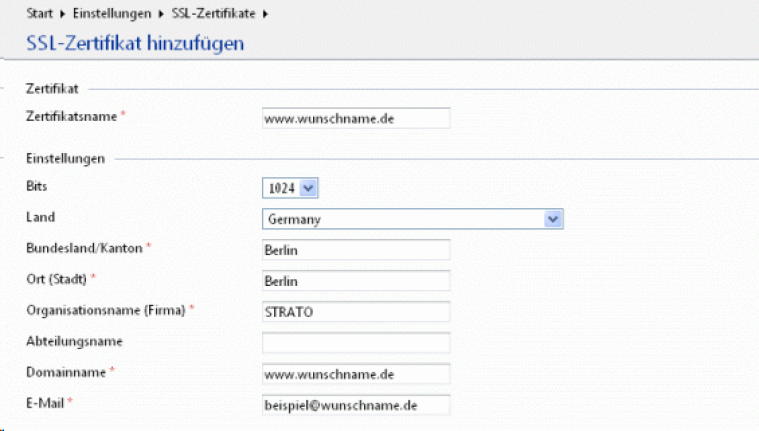Open the Einstellungen breadcrumb link
759x431 pixels.
pyautogui.click(x=112, y=14)
